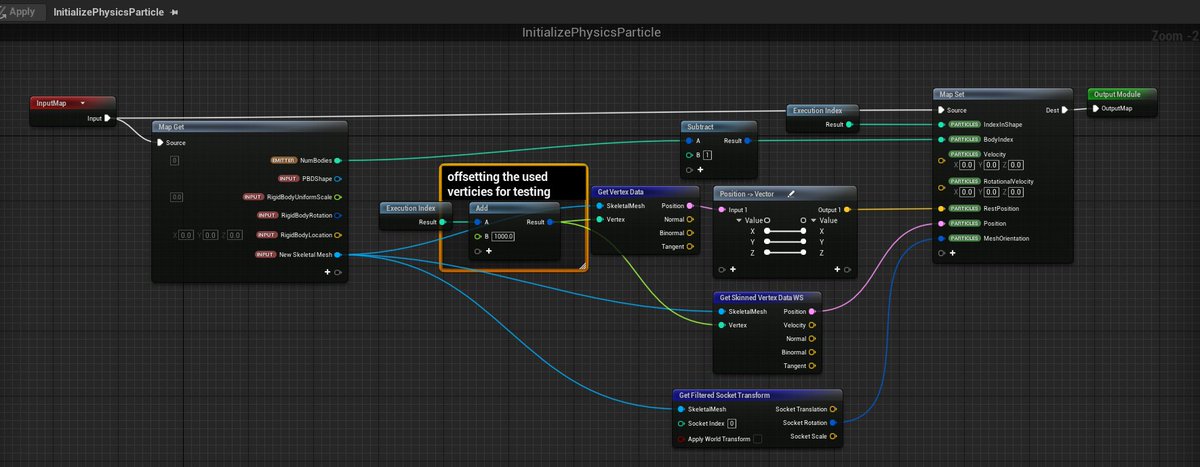Screen dimensions: 1200x467
Task: Click Result pin of left Execution Index node
Action: point(443,222)
